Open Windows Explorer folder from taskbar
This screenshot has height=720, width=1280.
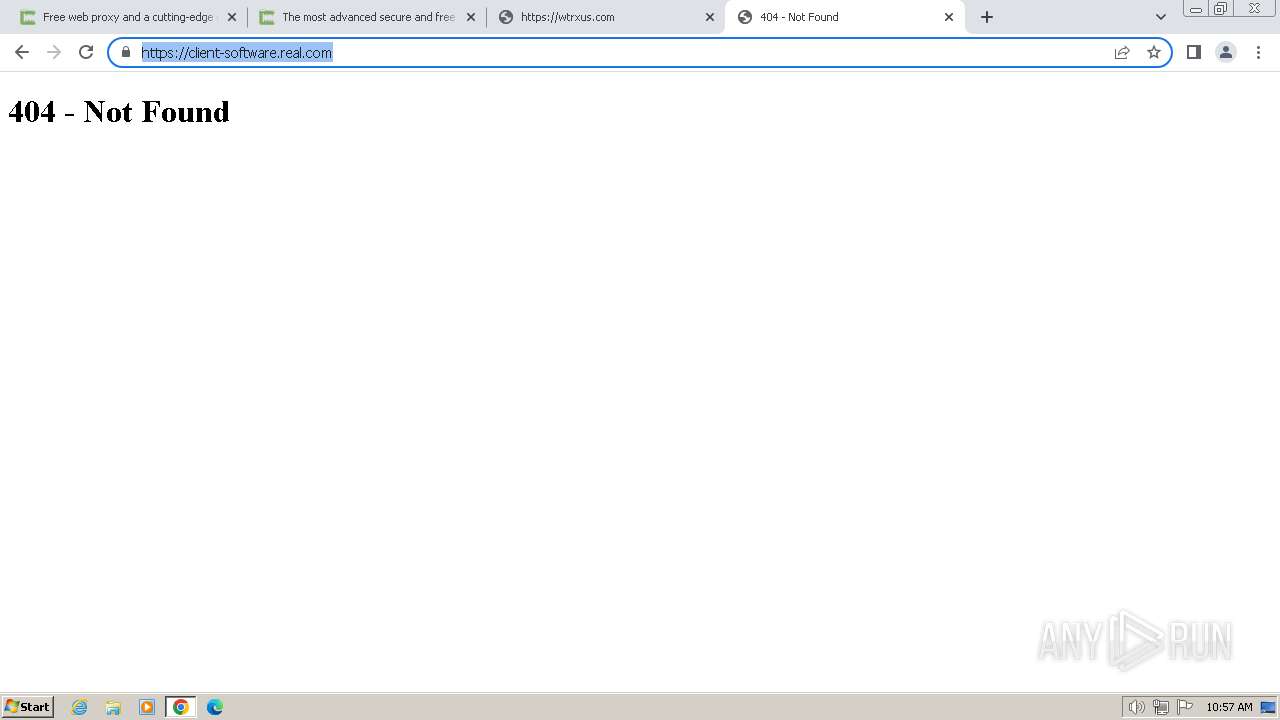[113, 707]
